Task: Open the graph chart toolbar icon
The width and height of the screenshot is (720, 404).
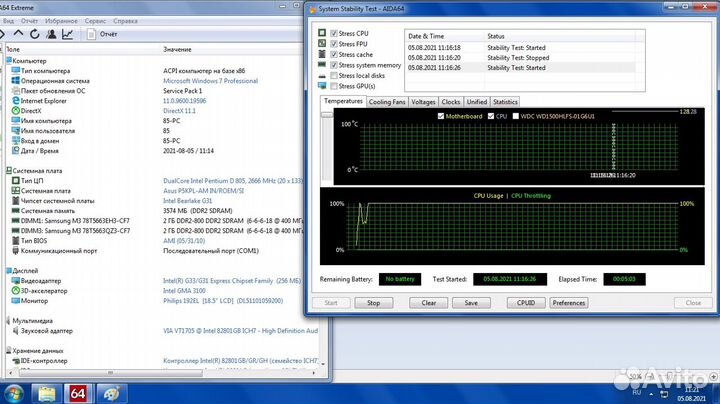Action: pos(68,34)
